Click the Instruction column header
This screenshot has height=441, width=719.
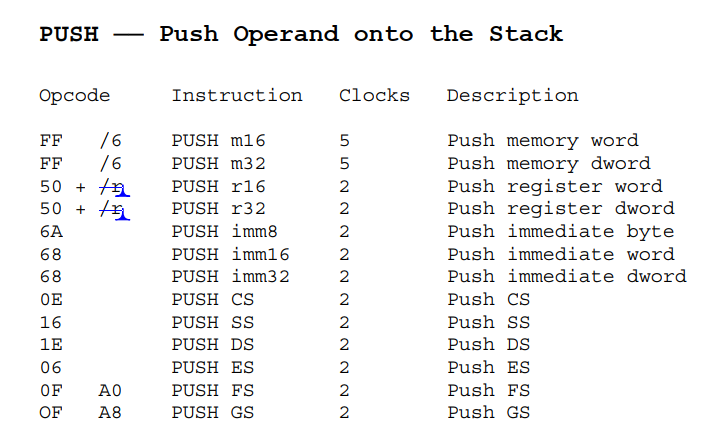pyautogui.click(x=237, y=96)
